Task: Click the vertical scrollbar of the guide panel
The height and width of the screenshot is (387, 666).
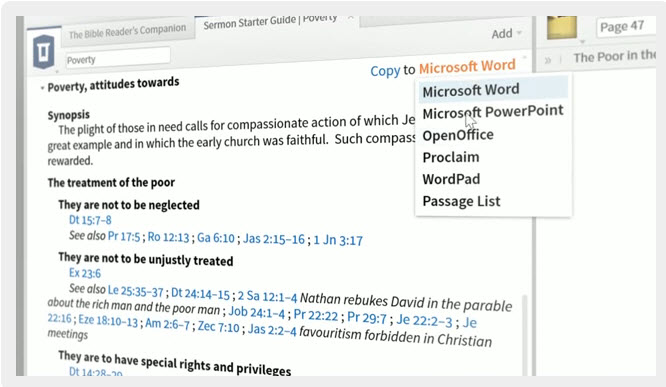Action: pos(525,336)
